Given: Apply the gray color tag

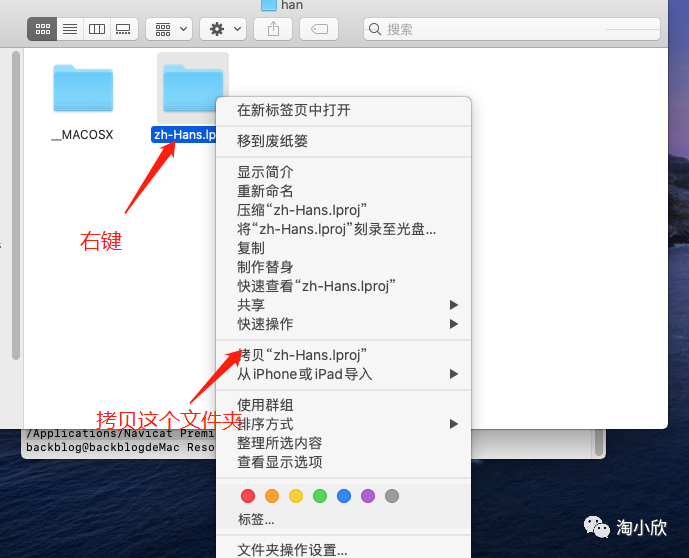Looking at the screenshot, I should 392,496.
